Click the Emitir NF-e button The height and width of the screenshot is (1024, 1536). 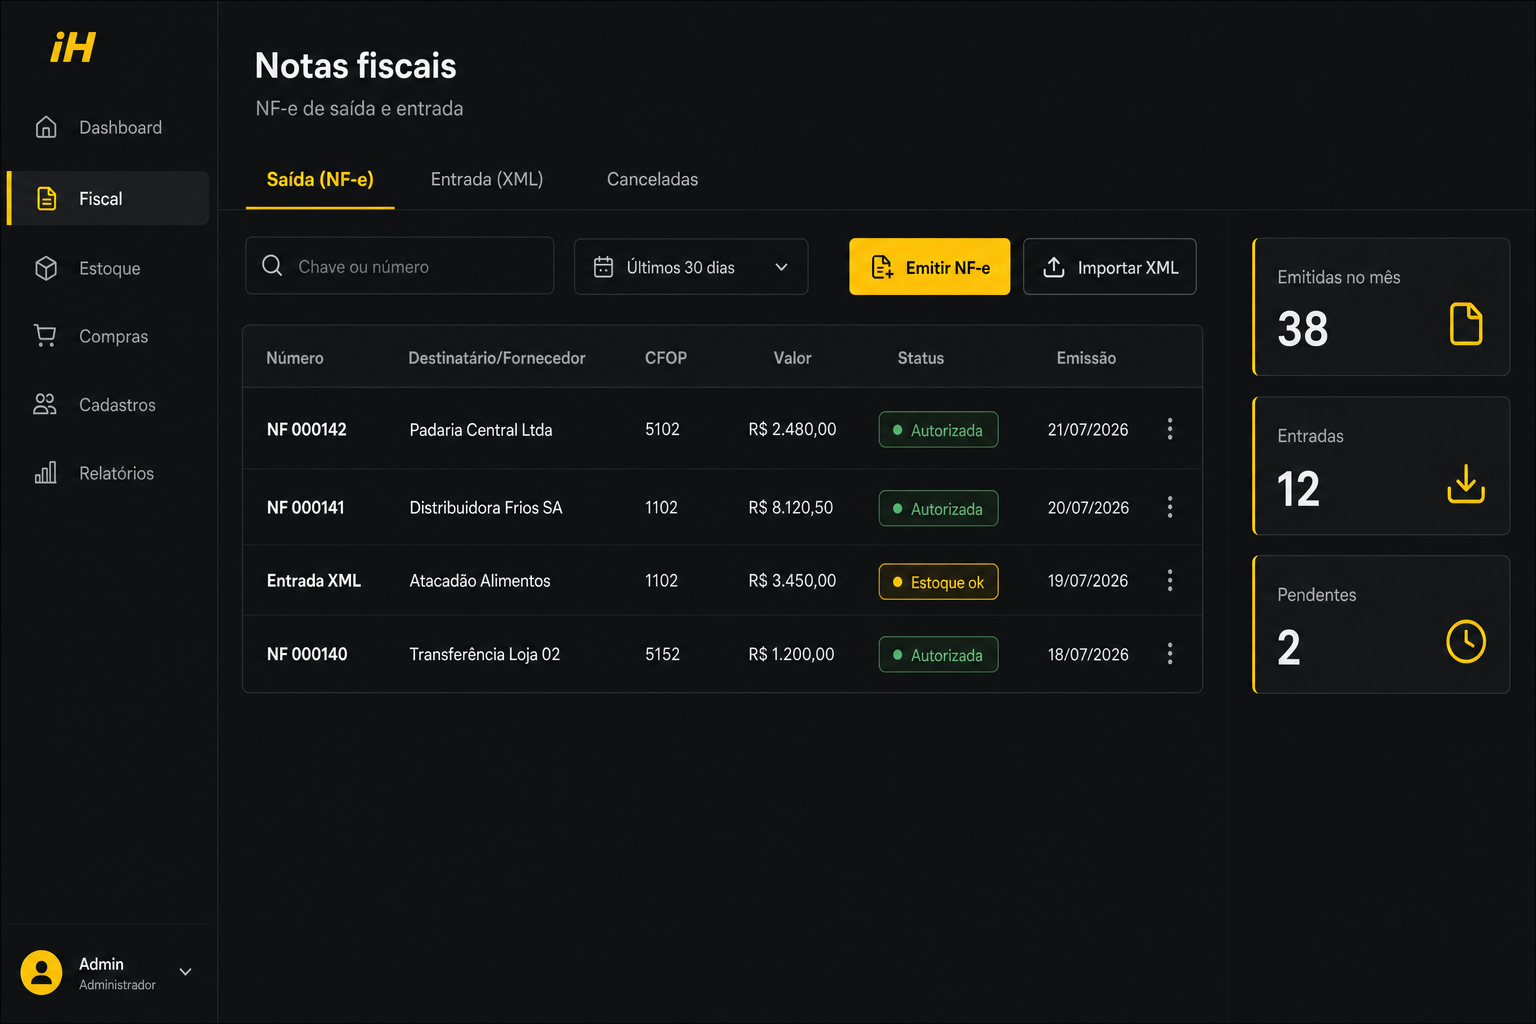[930, 267]
